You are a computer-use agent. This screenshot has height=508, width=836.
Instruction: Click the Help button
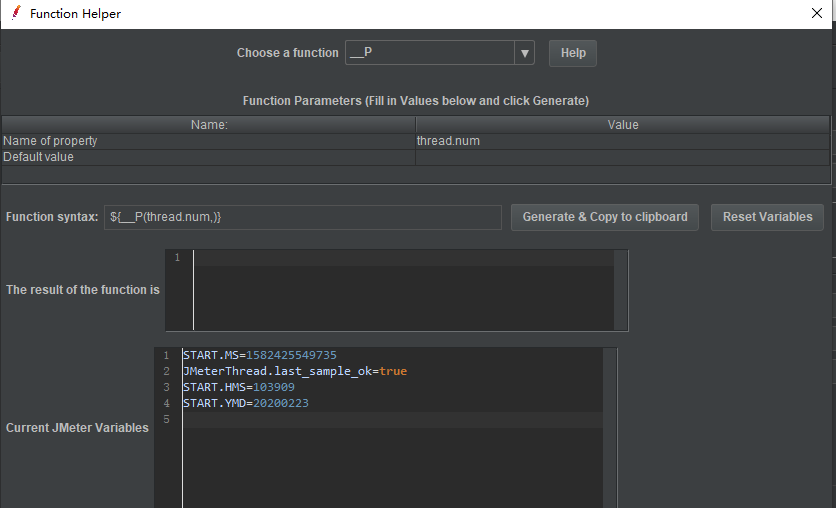[573, 53]
